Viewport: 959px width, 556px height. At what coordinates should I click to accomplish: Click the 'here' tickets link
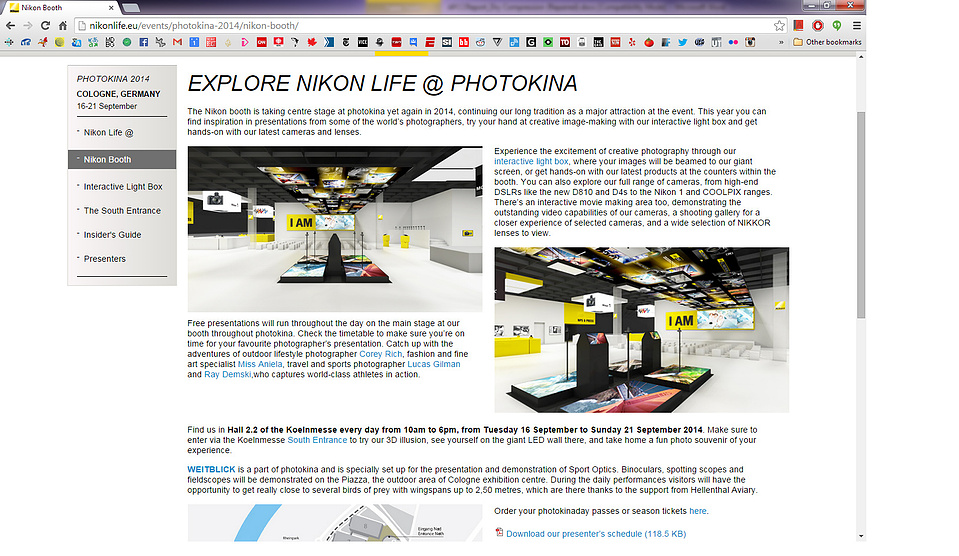(697, 511)
